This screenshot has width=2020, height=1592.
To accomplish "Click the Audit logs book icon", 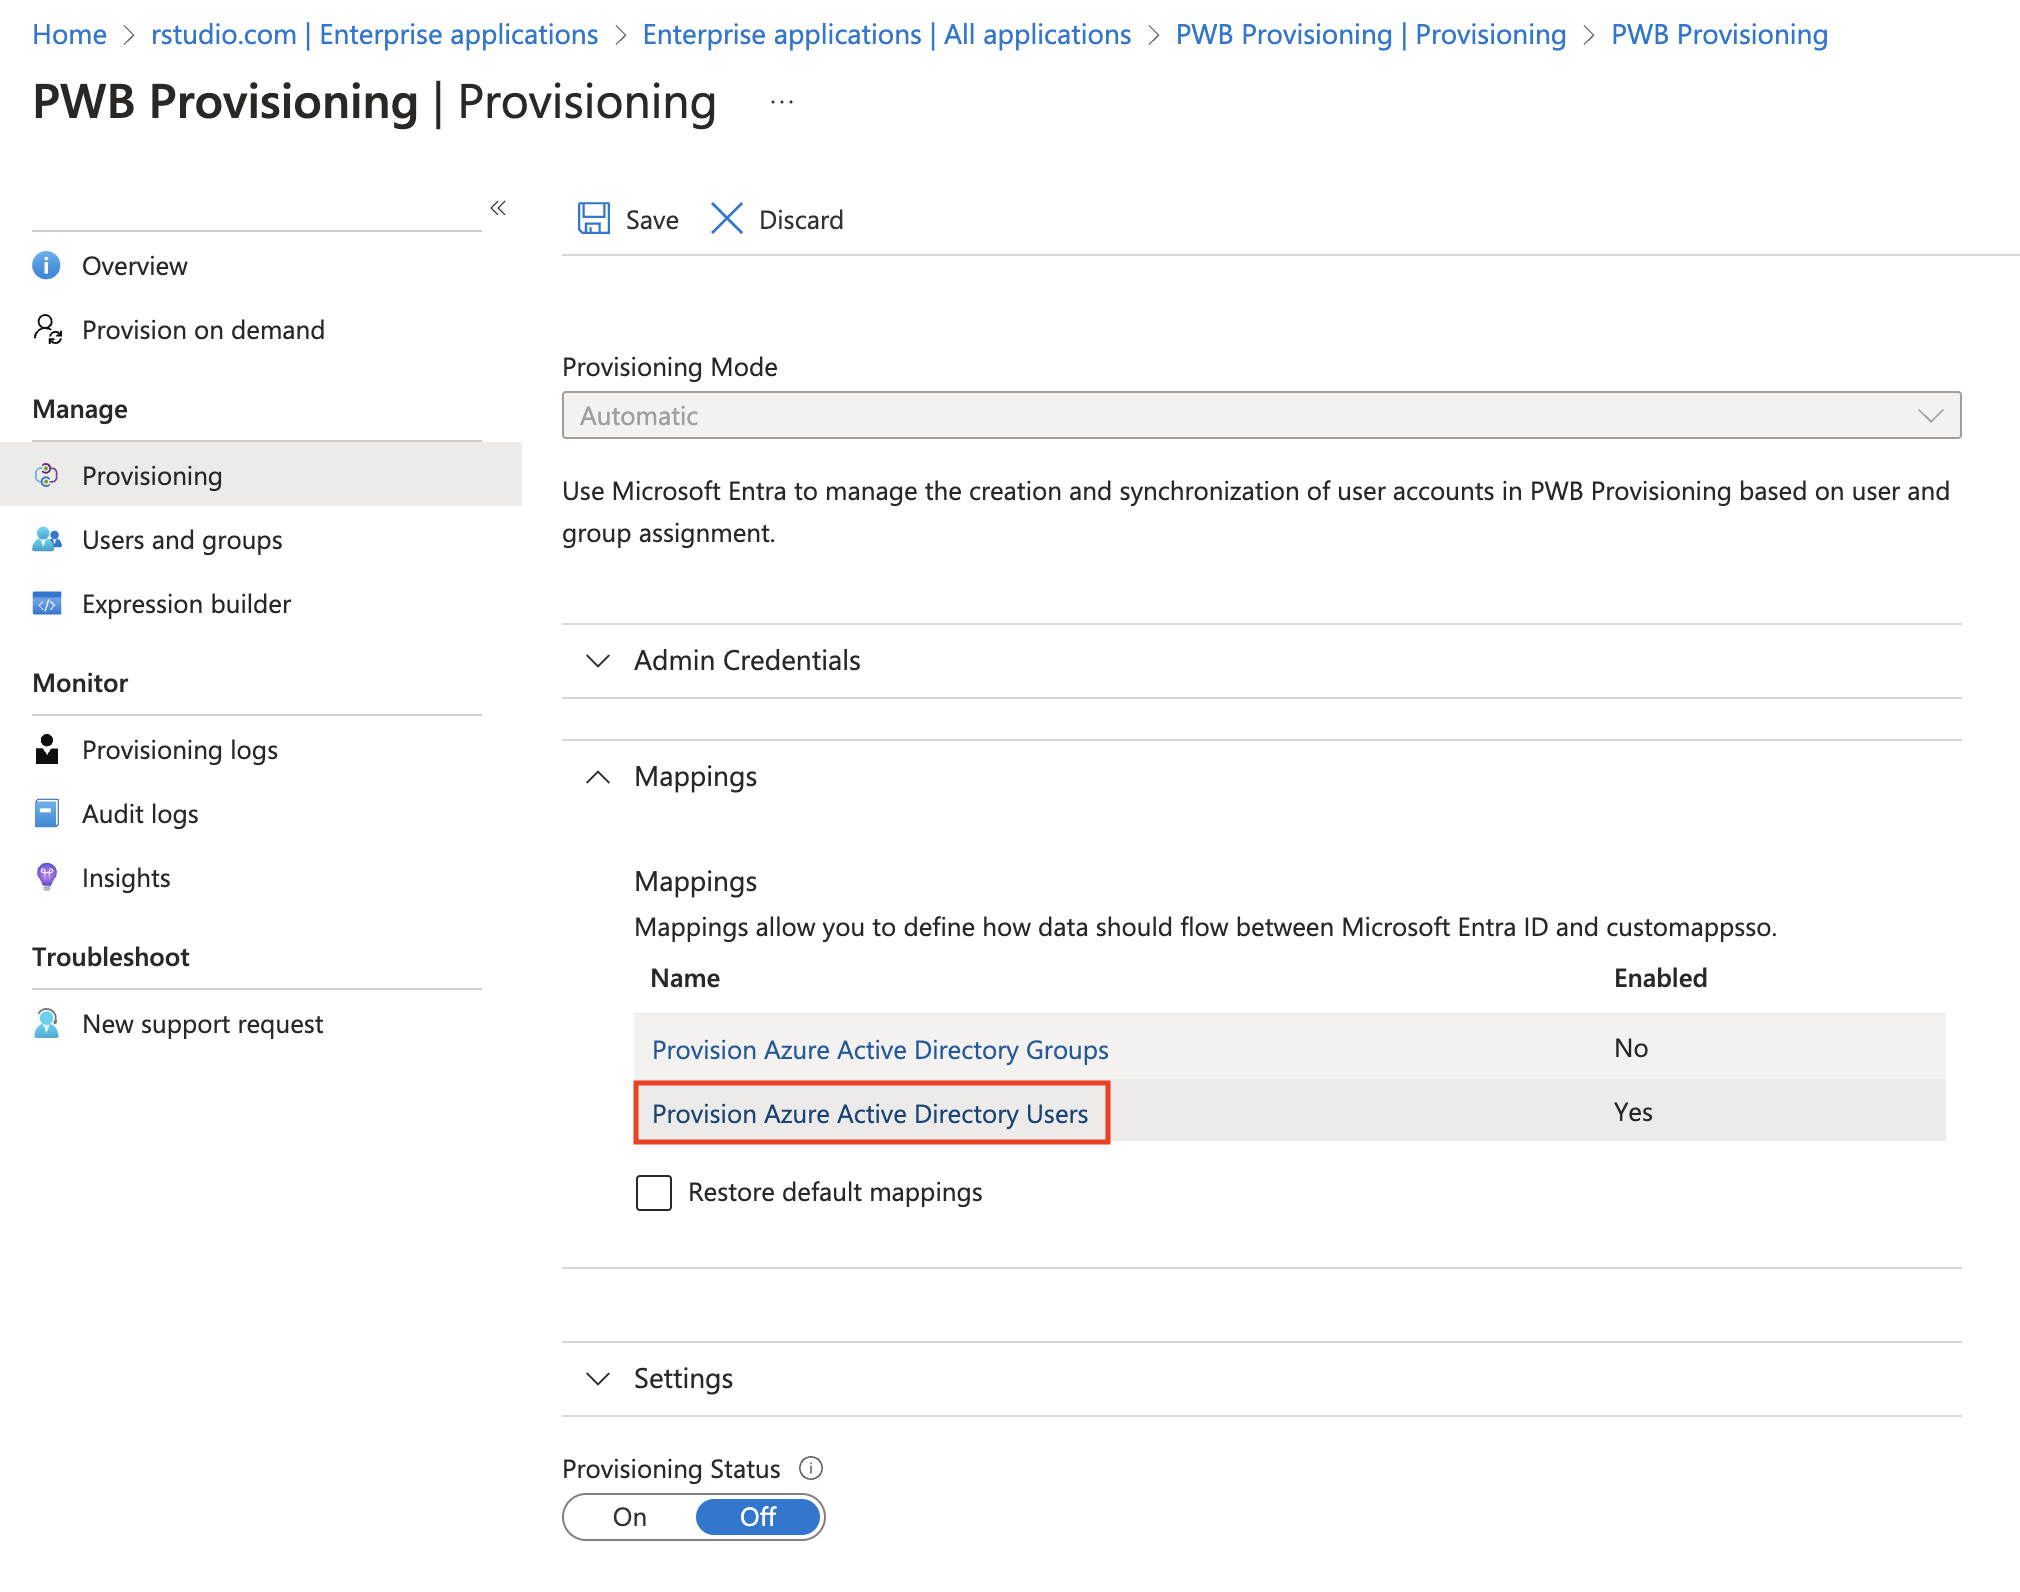I will [47, 814].
